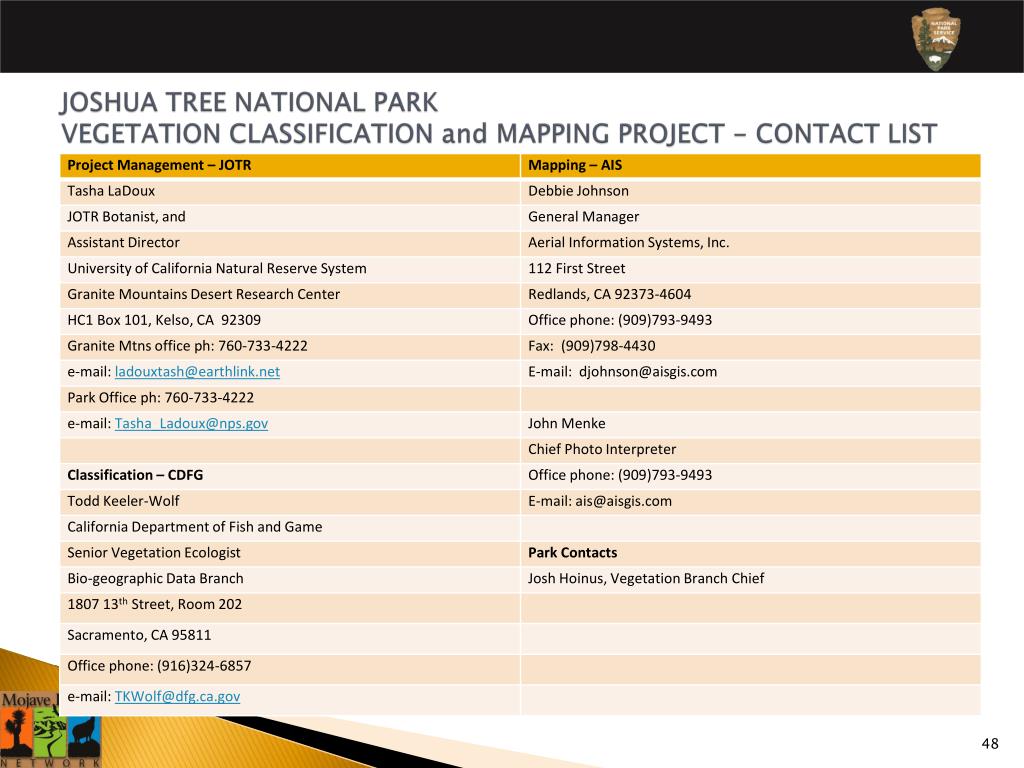Select the 'Tasha LaDoux' name cell
The width and height of the screenshot is (1024, 768).
[290, 191]
